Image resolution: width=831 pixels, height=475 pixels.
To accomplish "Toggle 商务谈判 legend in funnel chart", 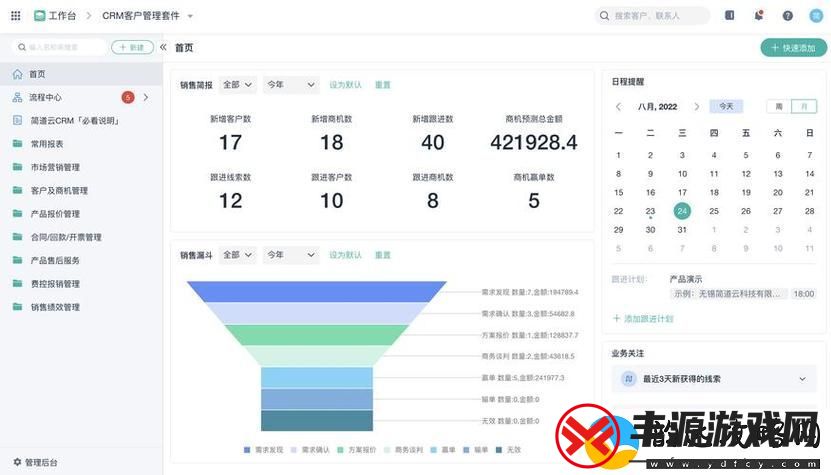I will coord(403,450).
